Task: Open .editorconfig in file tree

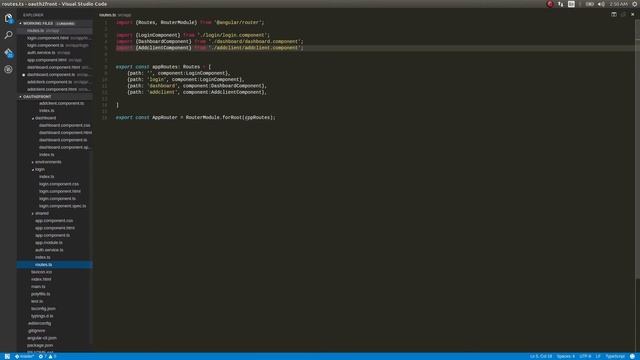Action: tap(39, 324)
